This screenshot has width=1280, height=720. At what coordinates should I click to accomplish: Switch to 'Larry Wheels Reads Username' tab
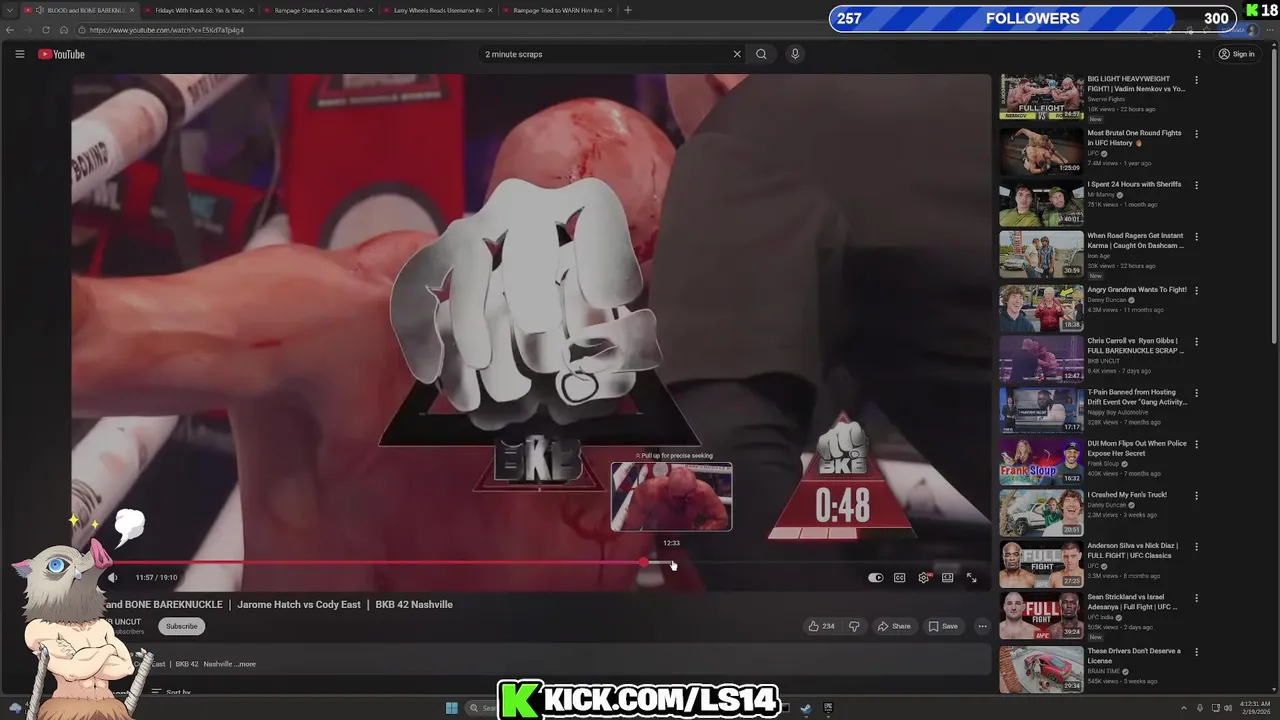(438, 10)
